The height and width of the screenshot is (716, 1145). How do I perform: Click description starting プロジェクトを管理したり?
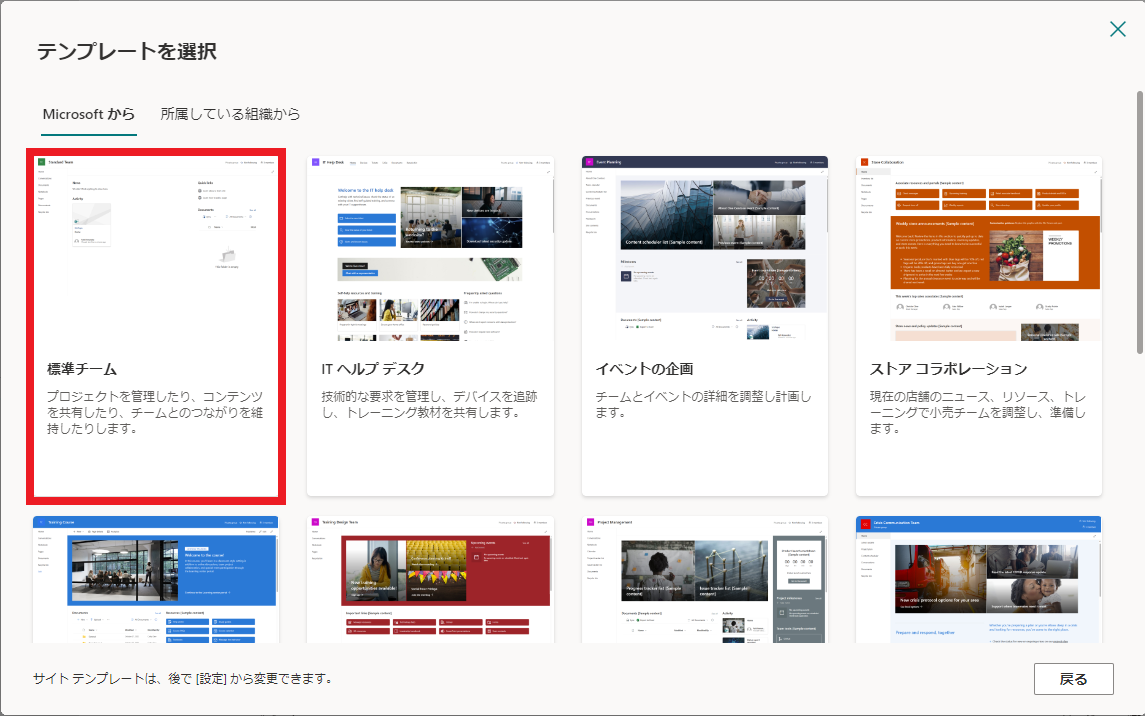pyautogui.click(x=155, y=412)
